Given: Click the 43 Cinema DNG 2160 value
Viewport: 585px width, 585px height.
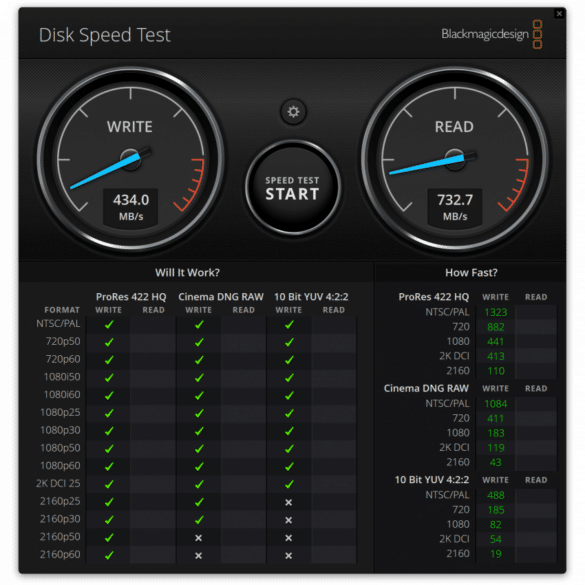Looking at the screenshot, I should coord(495,463).
